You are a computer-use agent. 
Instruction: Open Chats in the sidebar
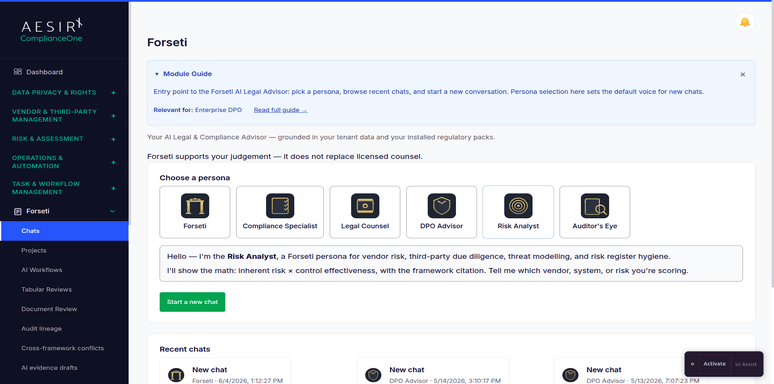click(x=64, y=231)
